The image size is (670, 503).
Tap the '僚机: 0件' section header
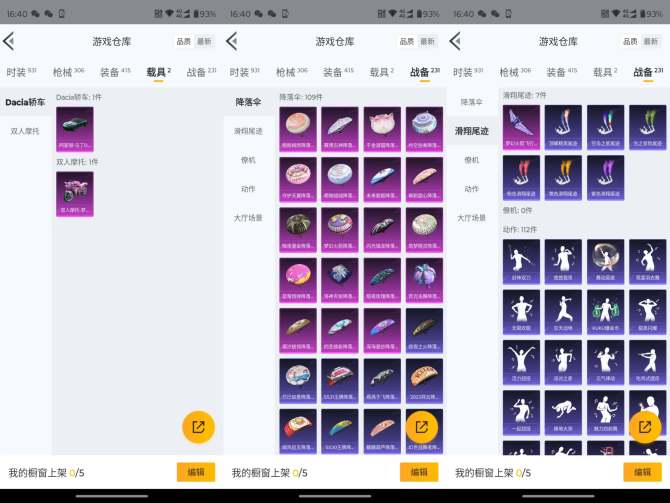517,210
